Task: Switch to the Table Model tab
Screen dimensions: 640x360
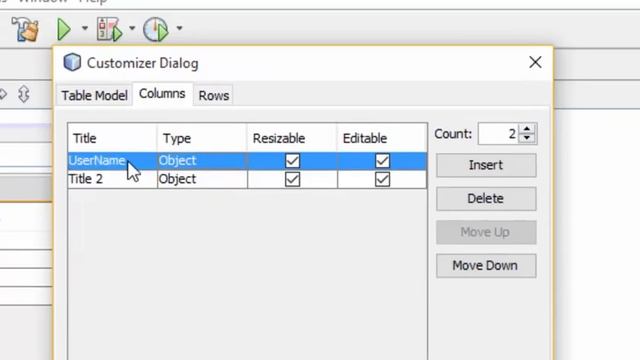Action: [94, 96]
